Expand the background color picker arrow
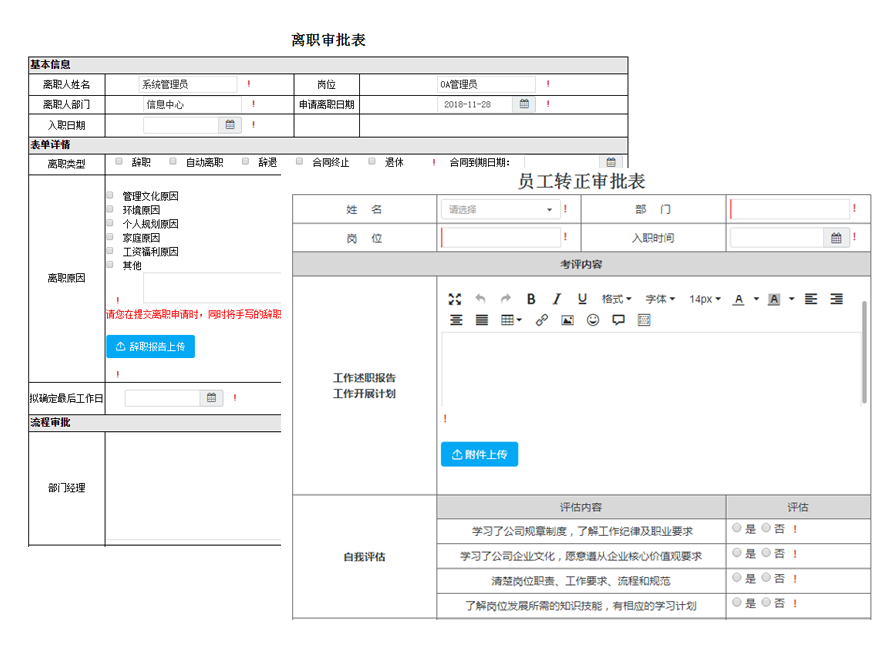The width and height of the screenshot is (896, 658). click(791, 299)
